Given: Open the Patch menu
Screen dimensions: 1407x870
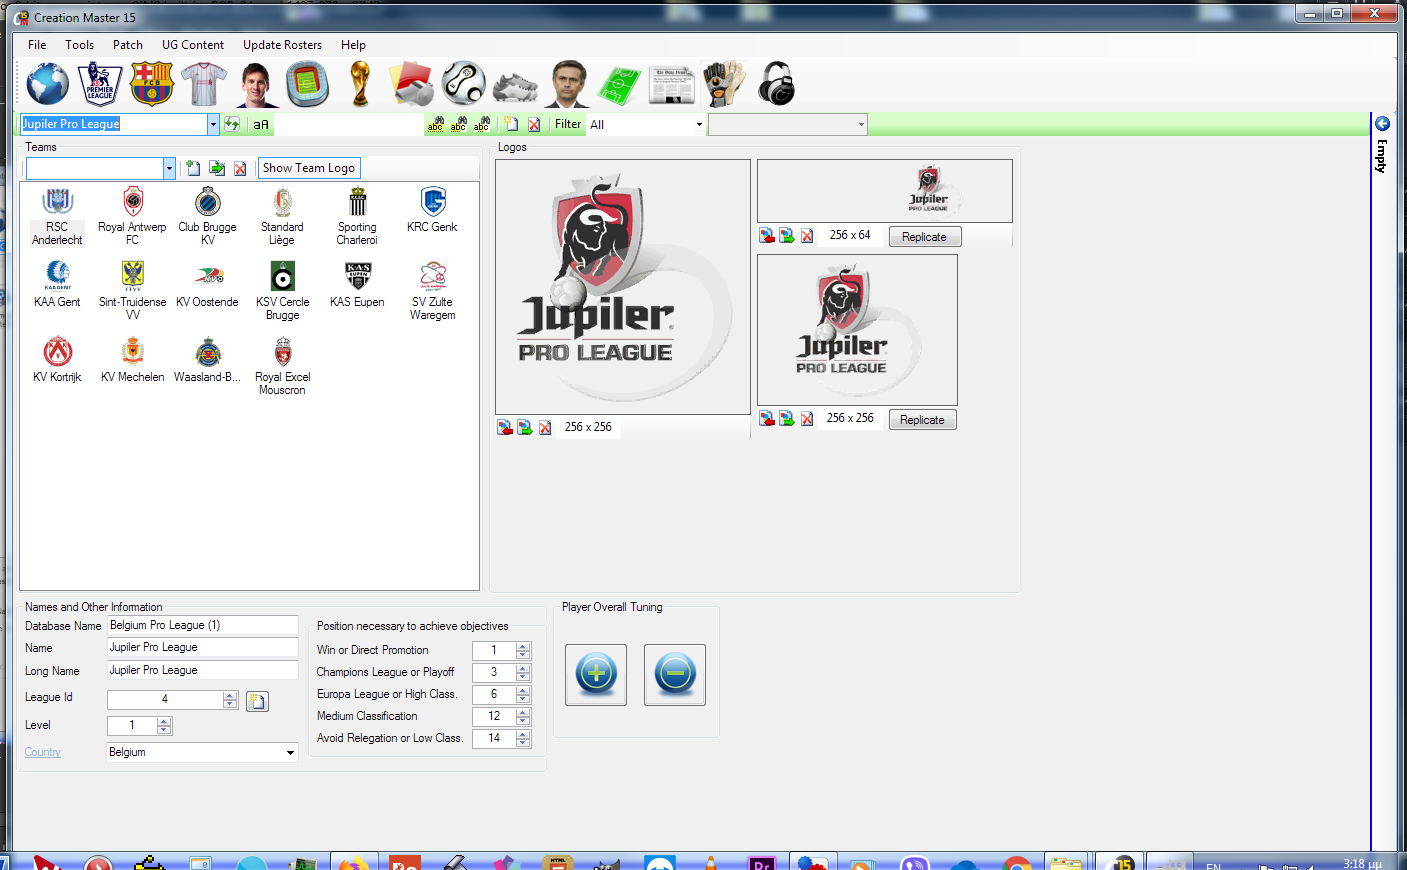Looking at the screenshot, I should coord(128,45).
